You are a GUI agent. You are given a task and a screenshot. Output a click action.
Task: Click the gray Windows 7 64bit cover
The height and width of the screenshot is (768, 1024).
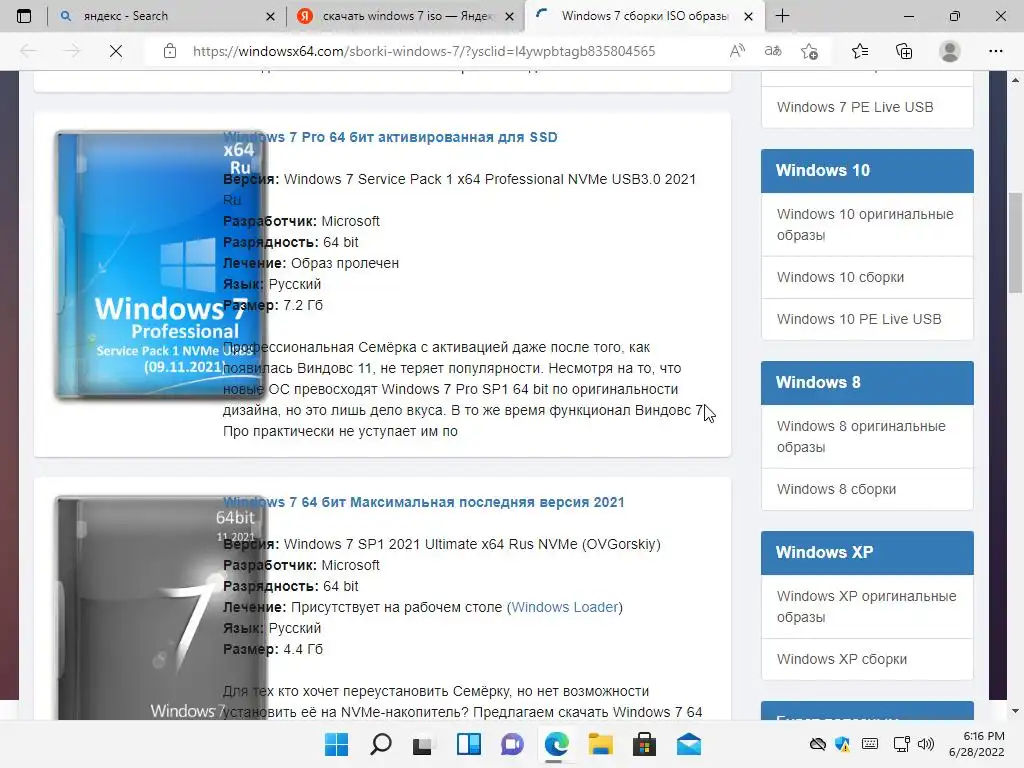coord(159,607)
